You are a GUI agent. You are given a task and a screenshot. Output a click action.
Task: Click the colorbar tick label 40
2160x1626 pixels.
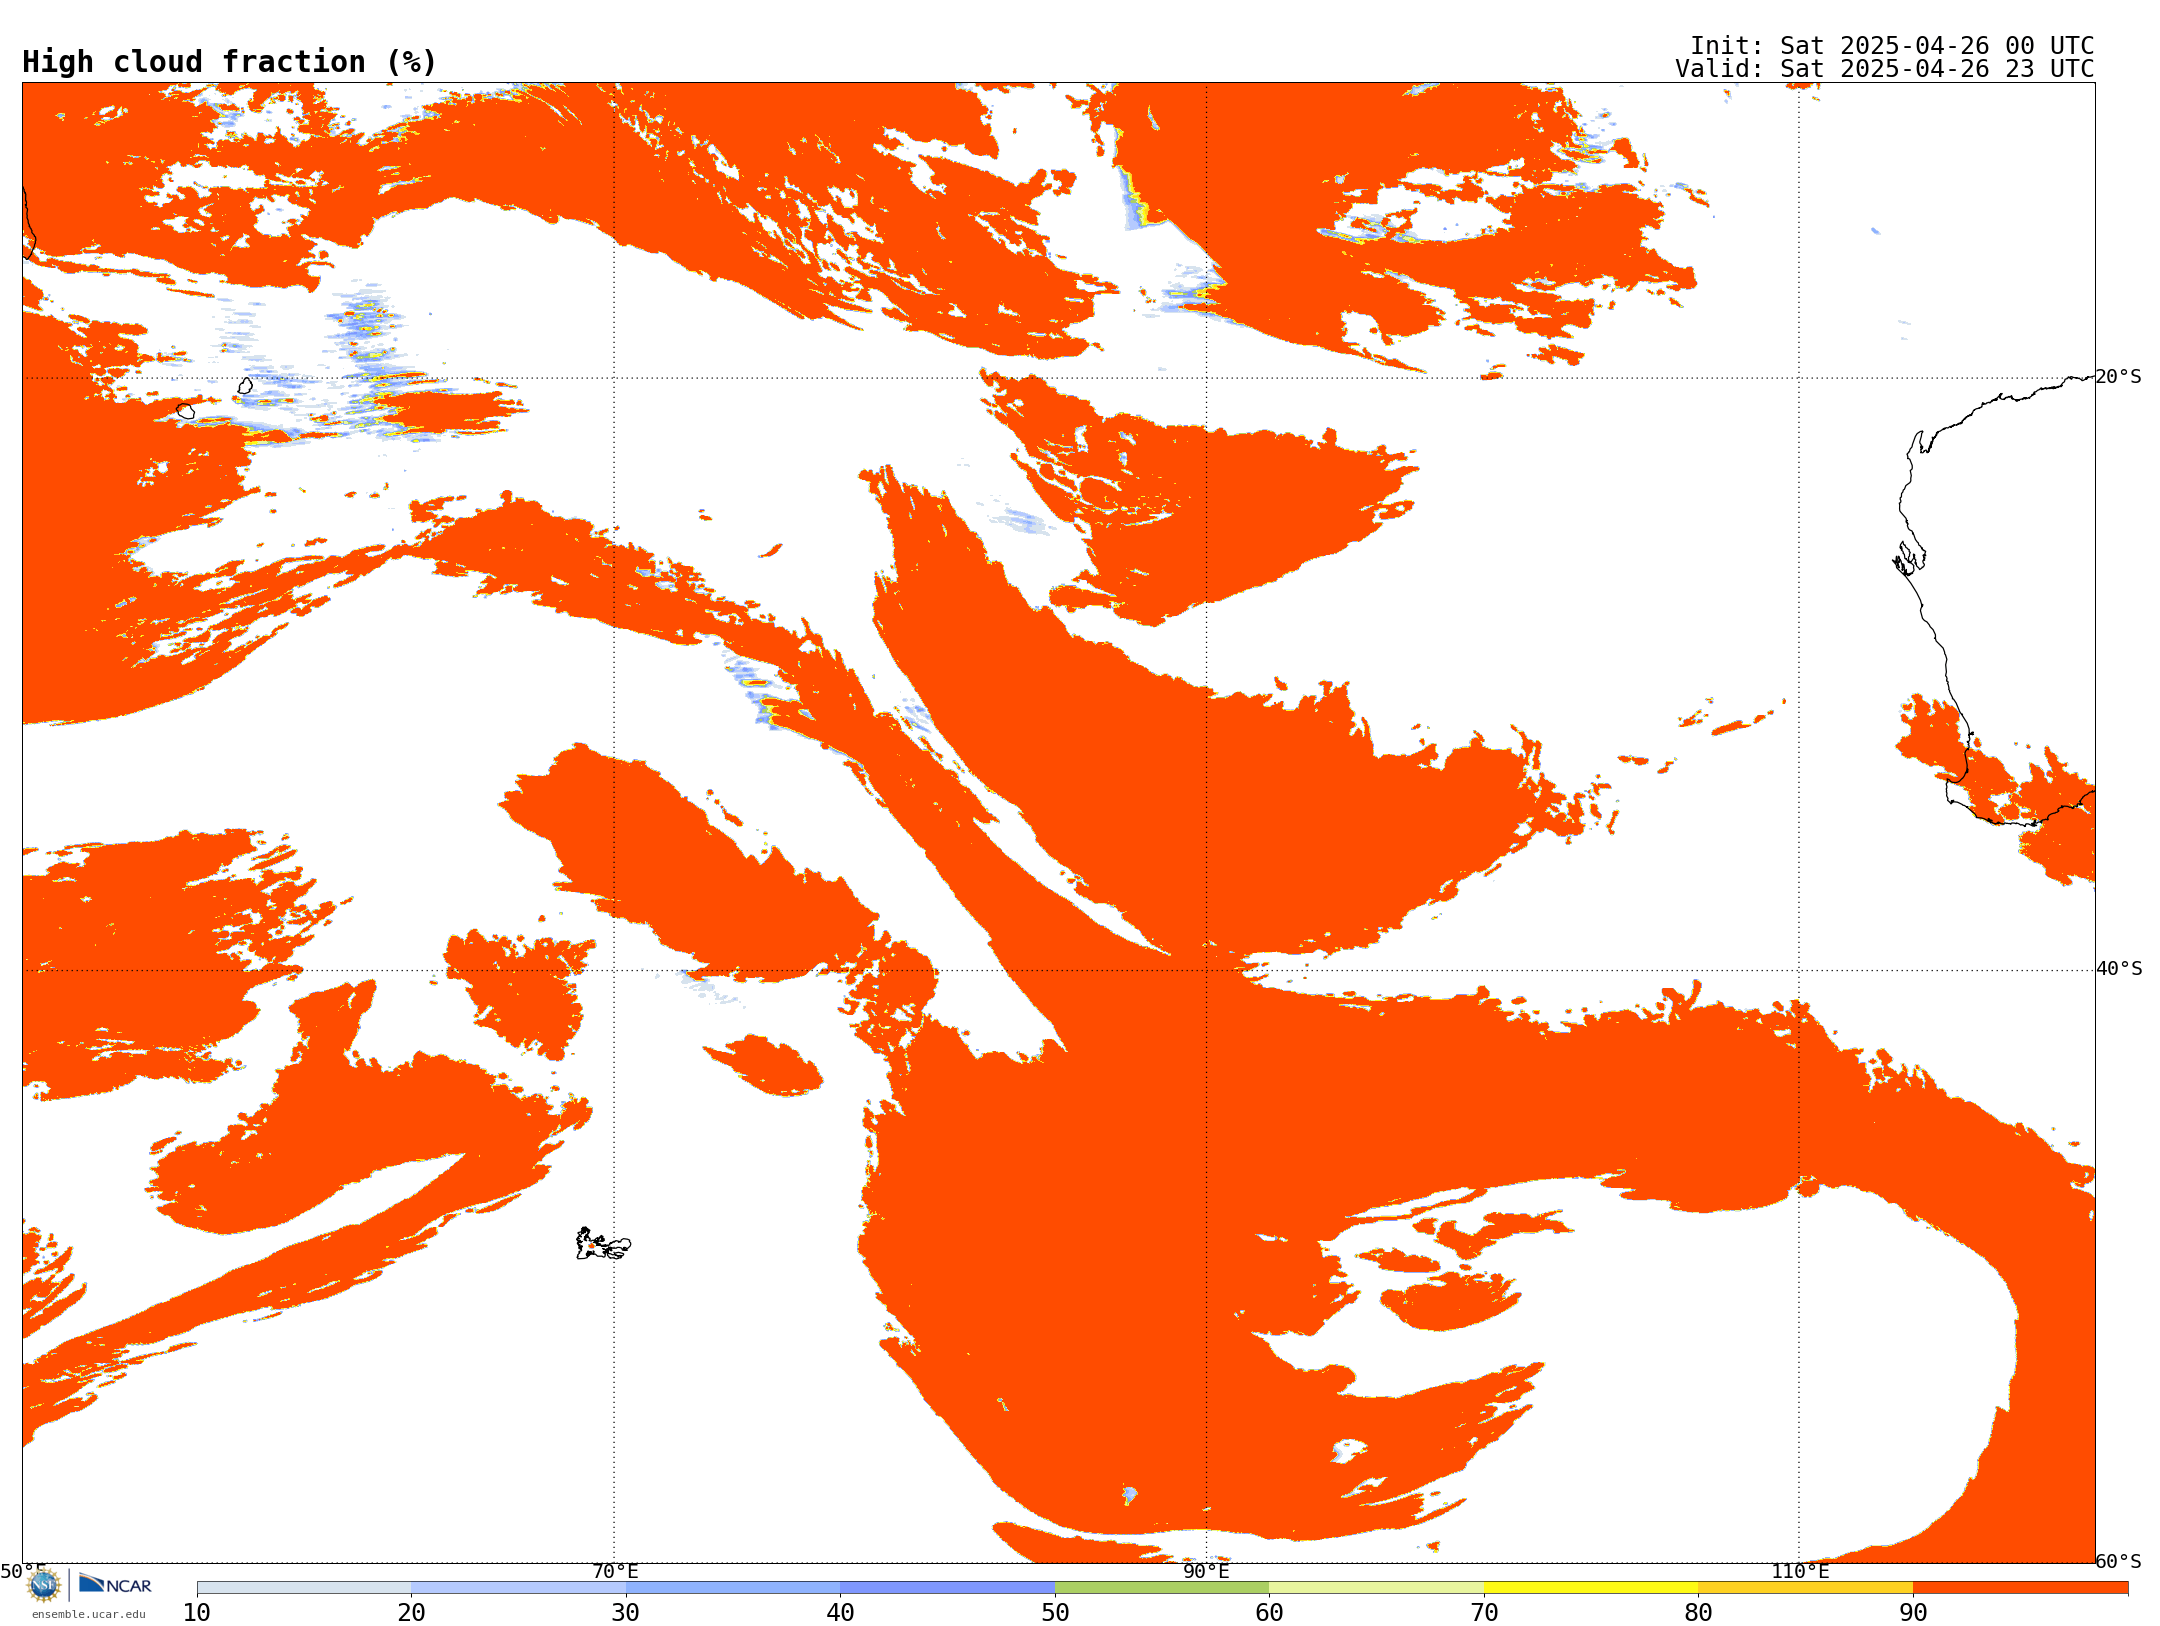840,1612
